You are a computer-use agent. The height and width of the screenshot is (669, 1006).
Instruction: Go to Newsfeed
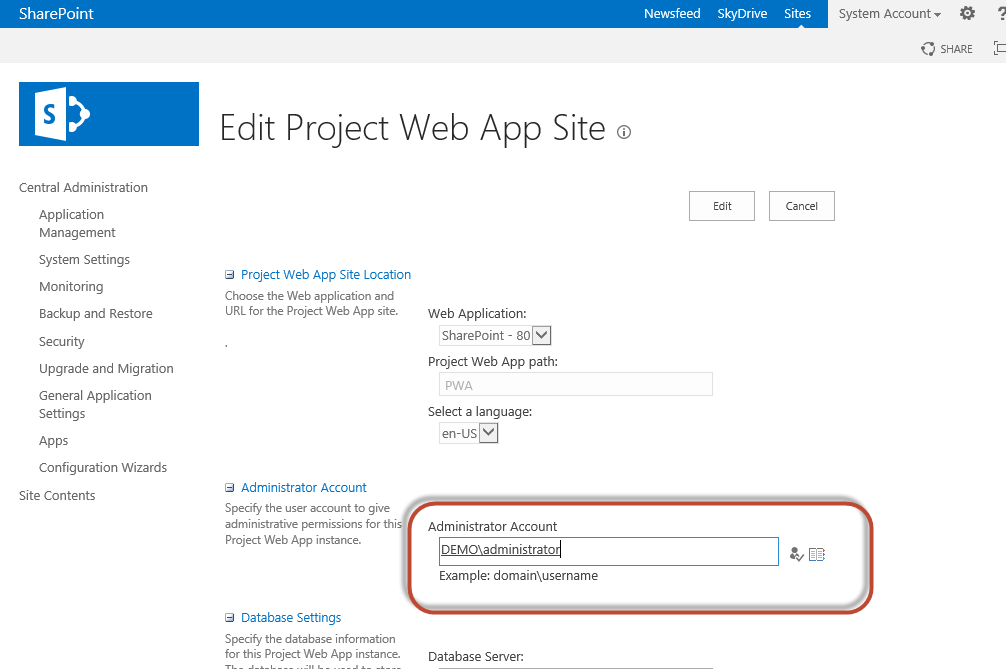[x=672, y=13]
